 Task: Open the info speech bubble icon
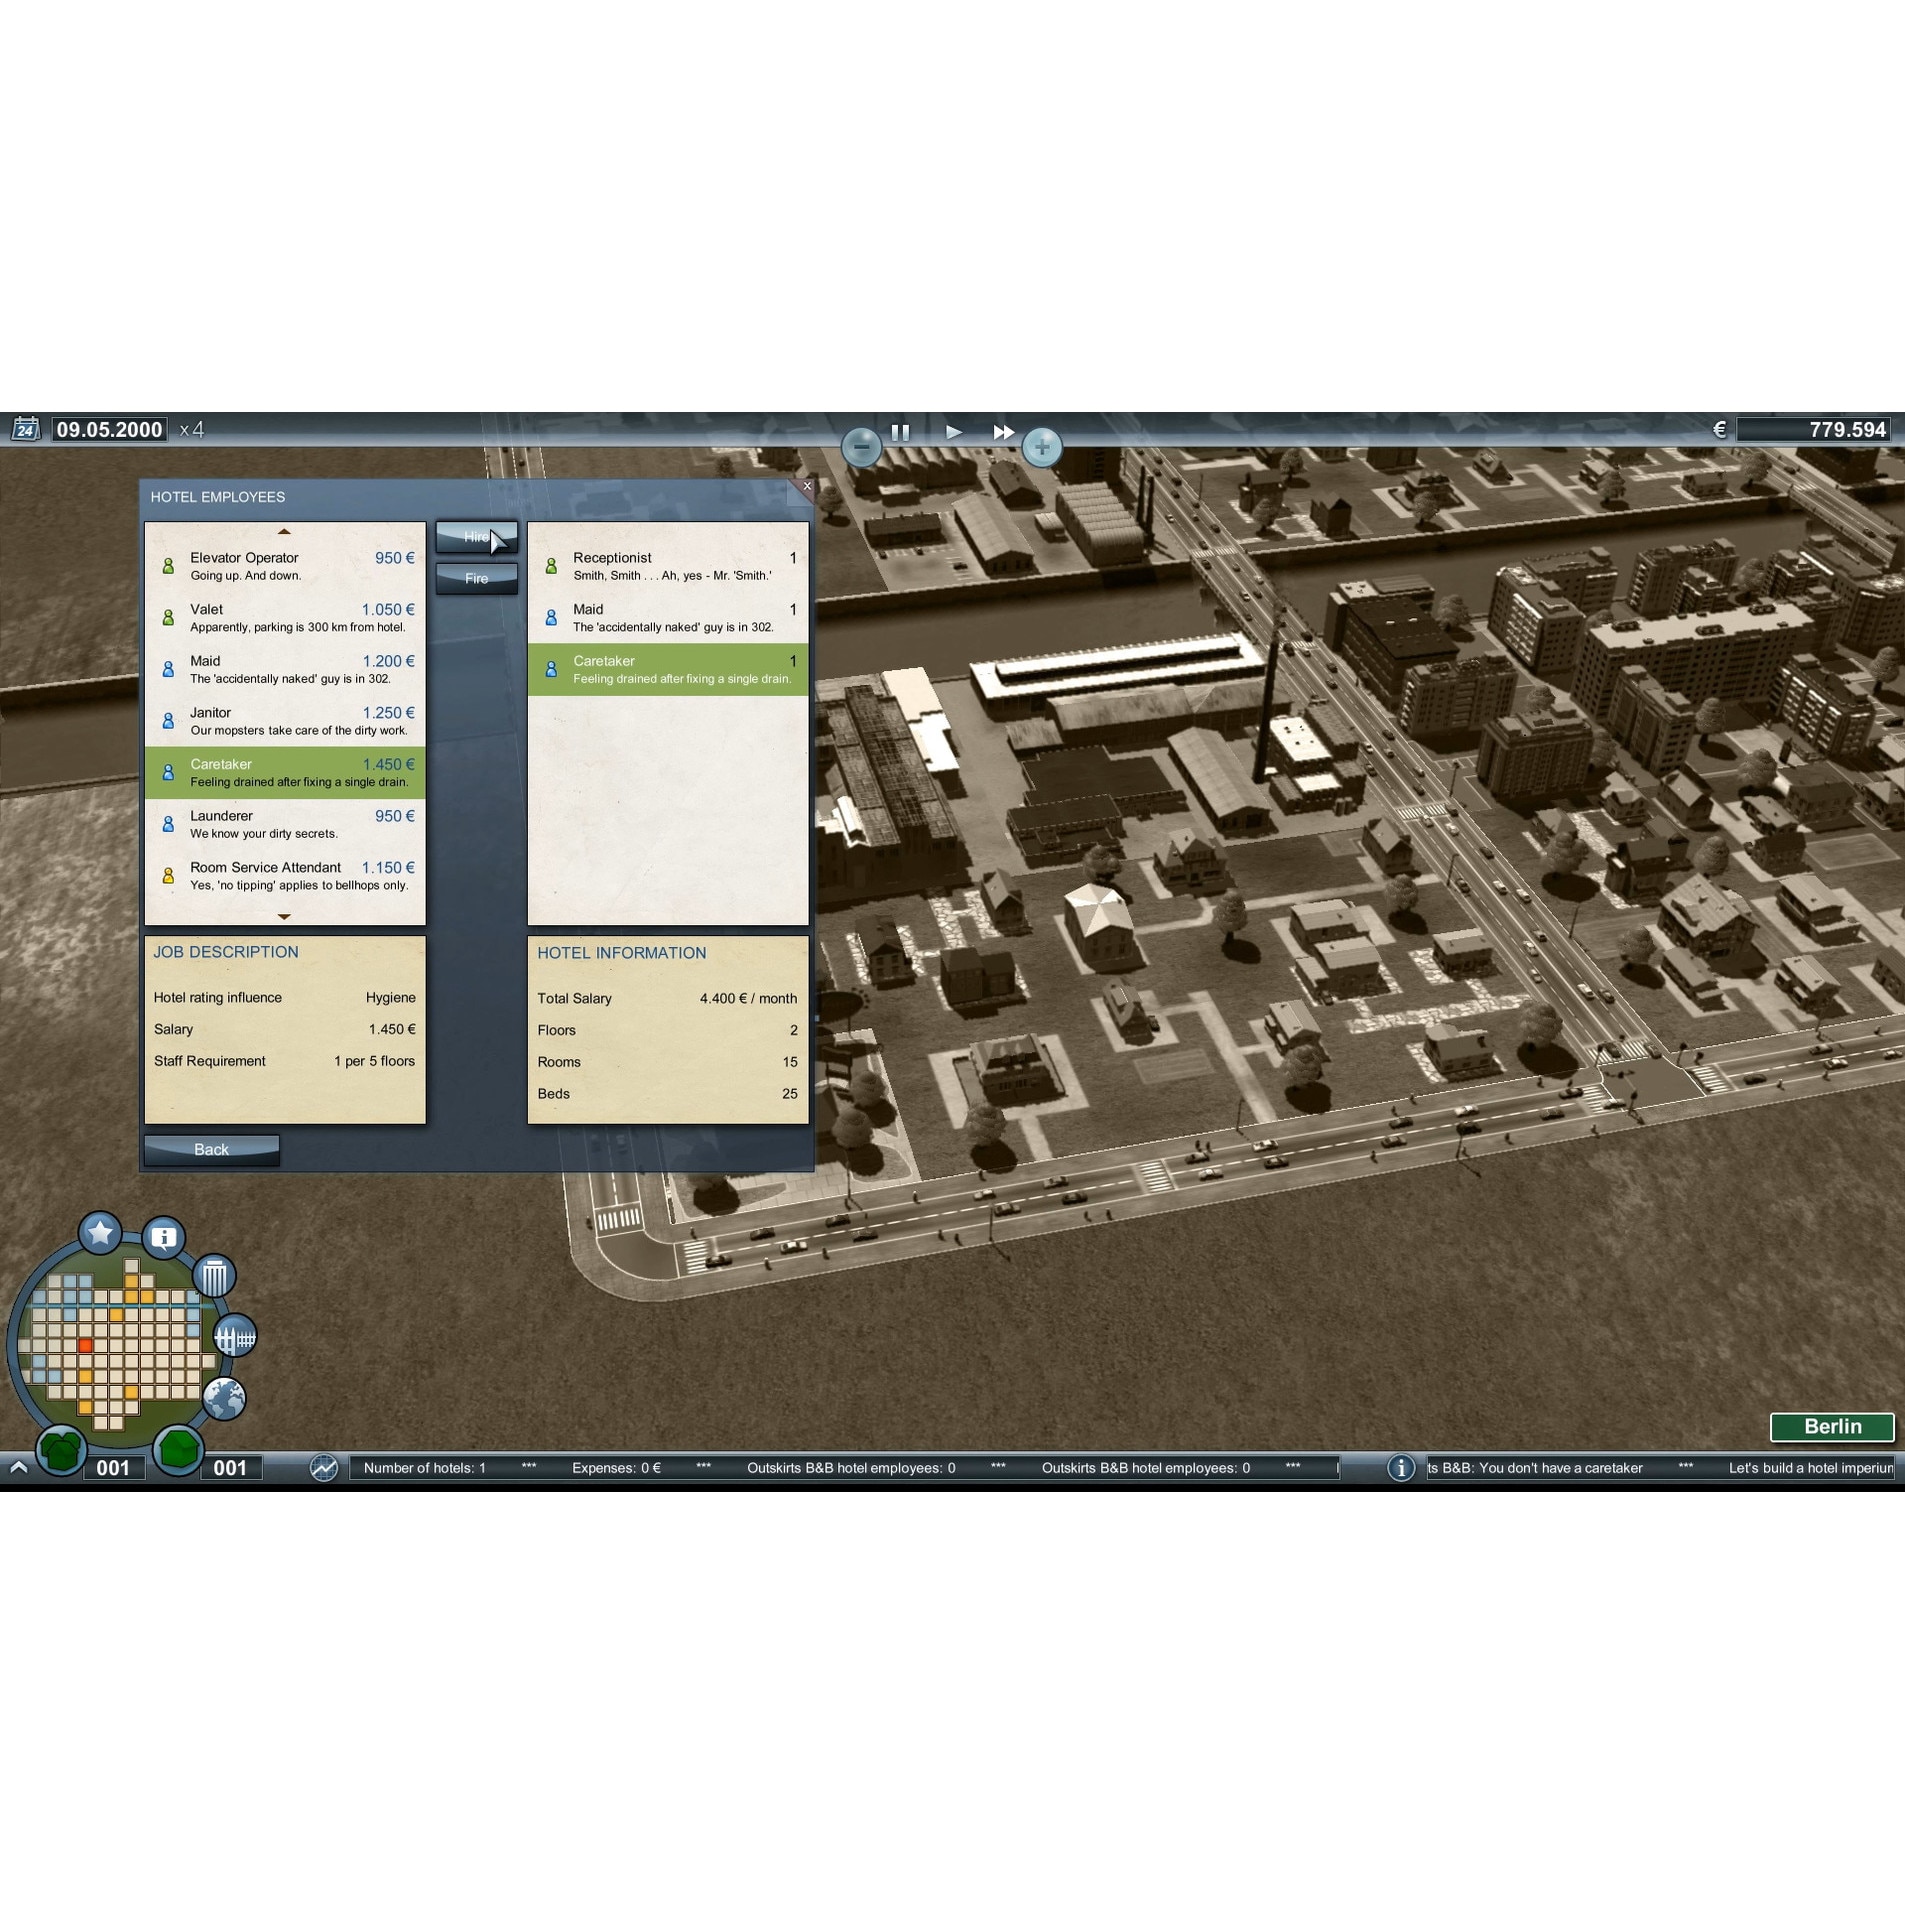164,1237
